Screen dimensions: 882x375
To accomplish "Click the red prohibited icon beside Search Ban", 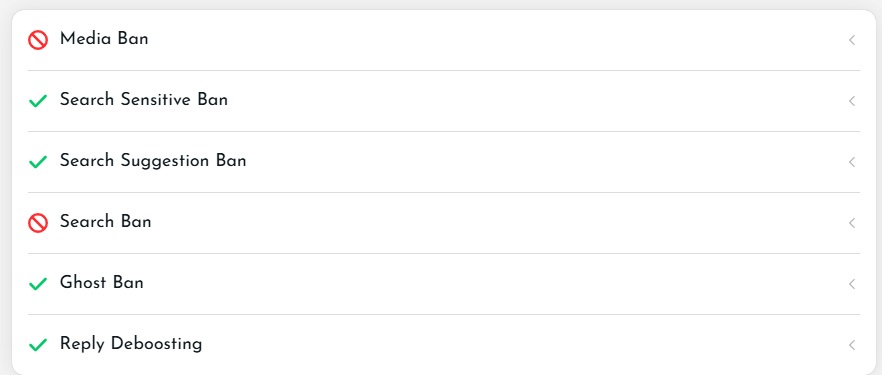I will pos(38,223).
